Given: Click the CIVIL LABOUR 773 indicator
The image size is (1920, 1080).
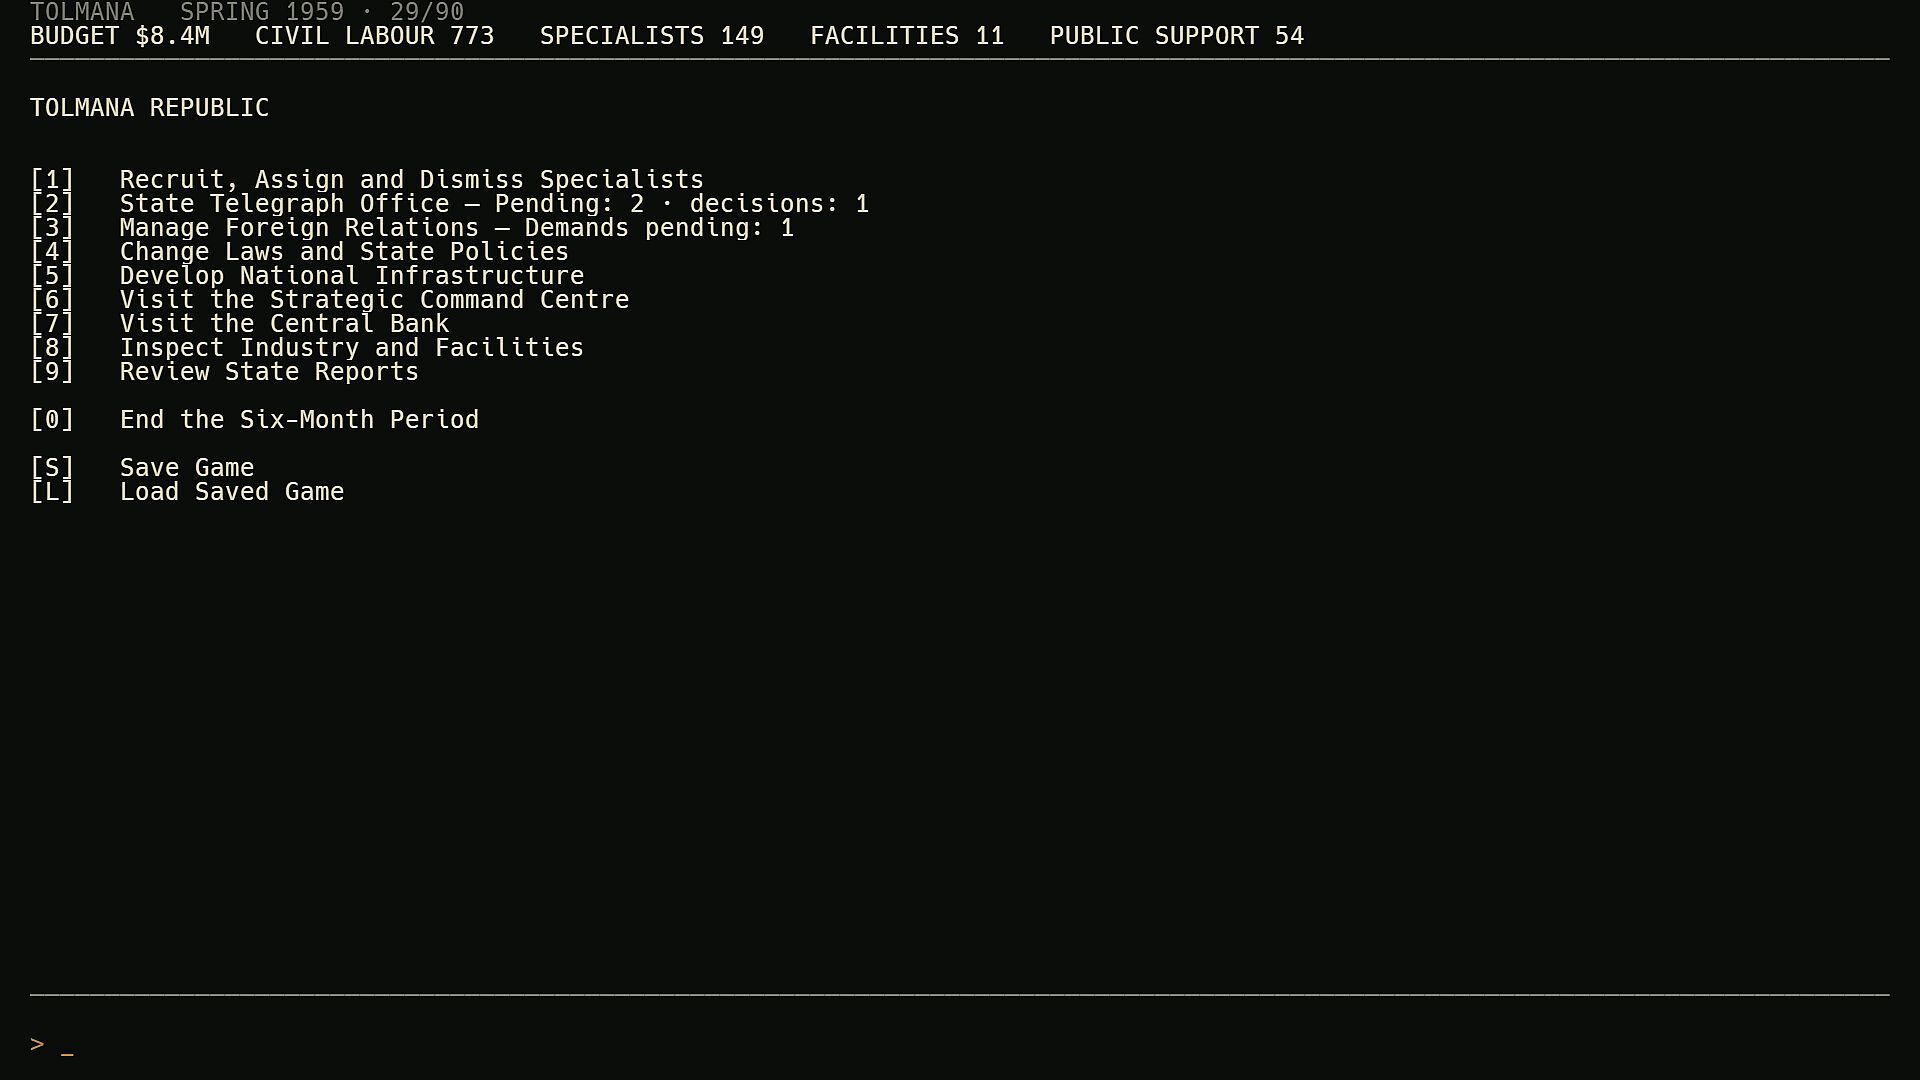Looking at the screenshot, I should tap(374, 36).
